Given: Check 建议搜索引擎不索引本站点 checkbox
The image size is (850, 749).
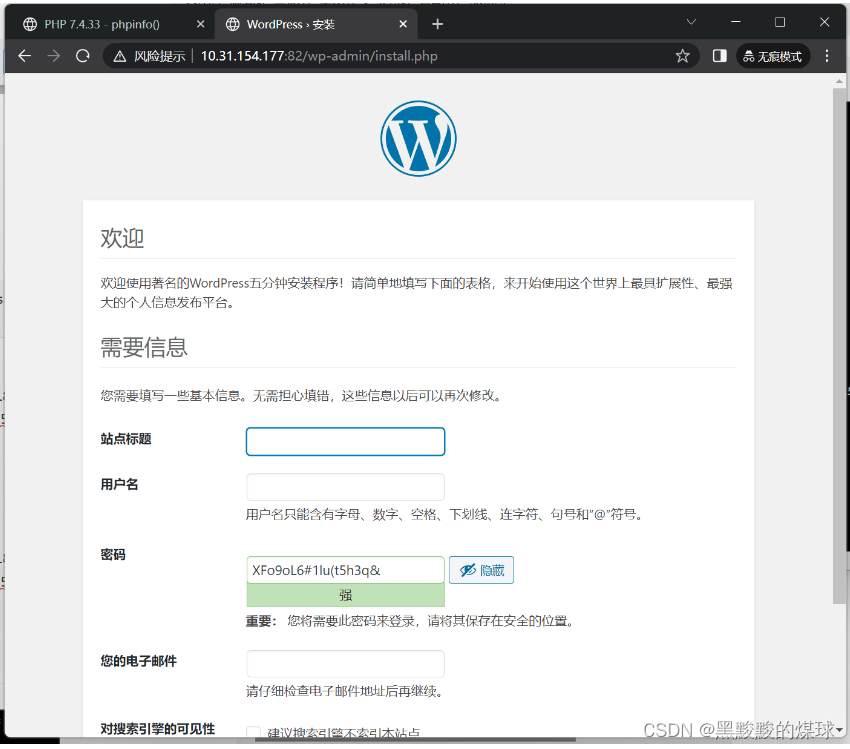Looking at the screenshot, I should 254,733.
